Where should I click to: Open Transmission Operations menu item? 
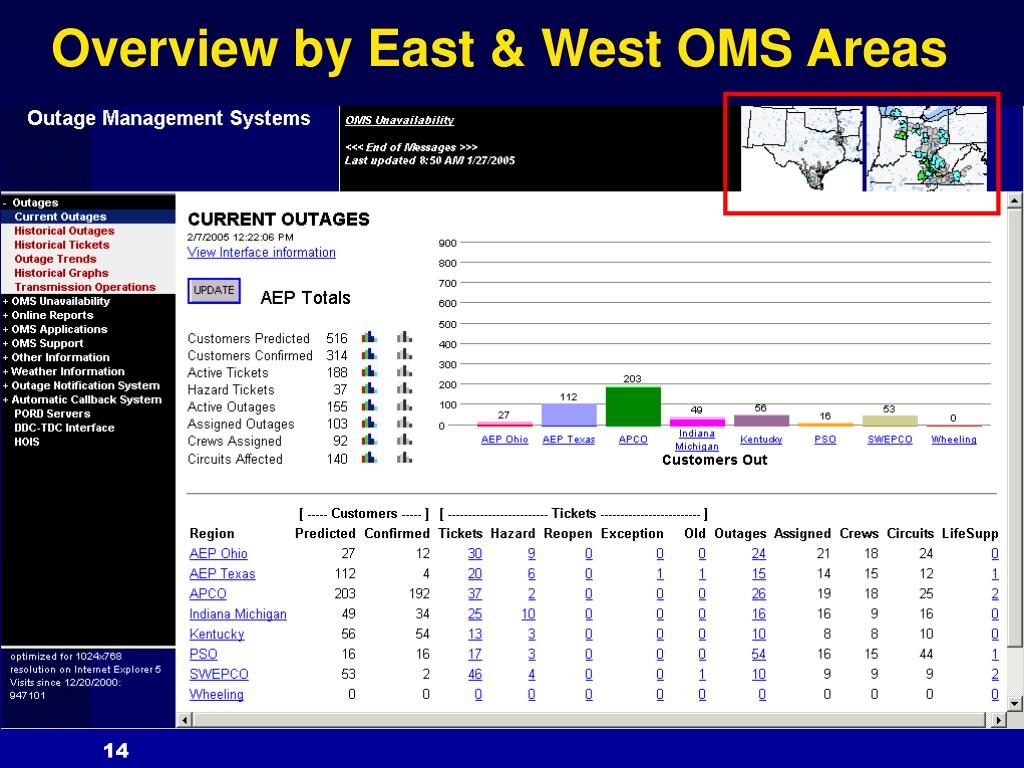[85, 287]
